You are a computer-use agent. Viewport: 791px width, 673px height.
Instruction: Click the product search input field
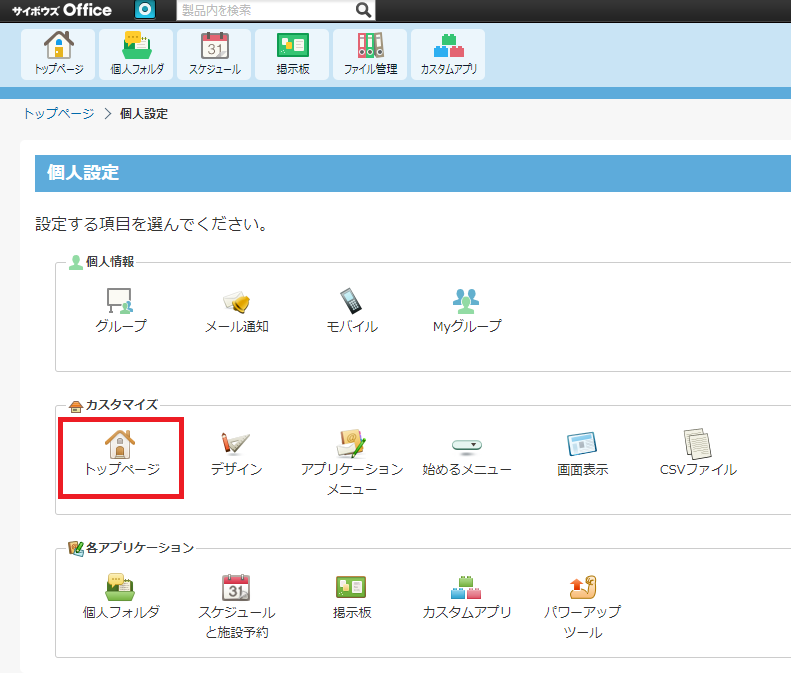click(265, 10)
